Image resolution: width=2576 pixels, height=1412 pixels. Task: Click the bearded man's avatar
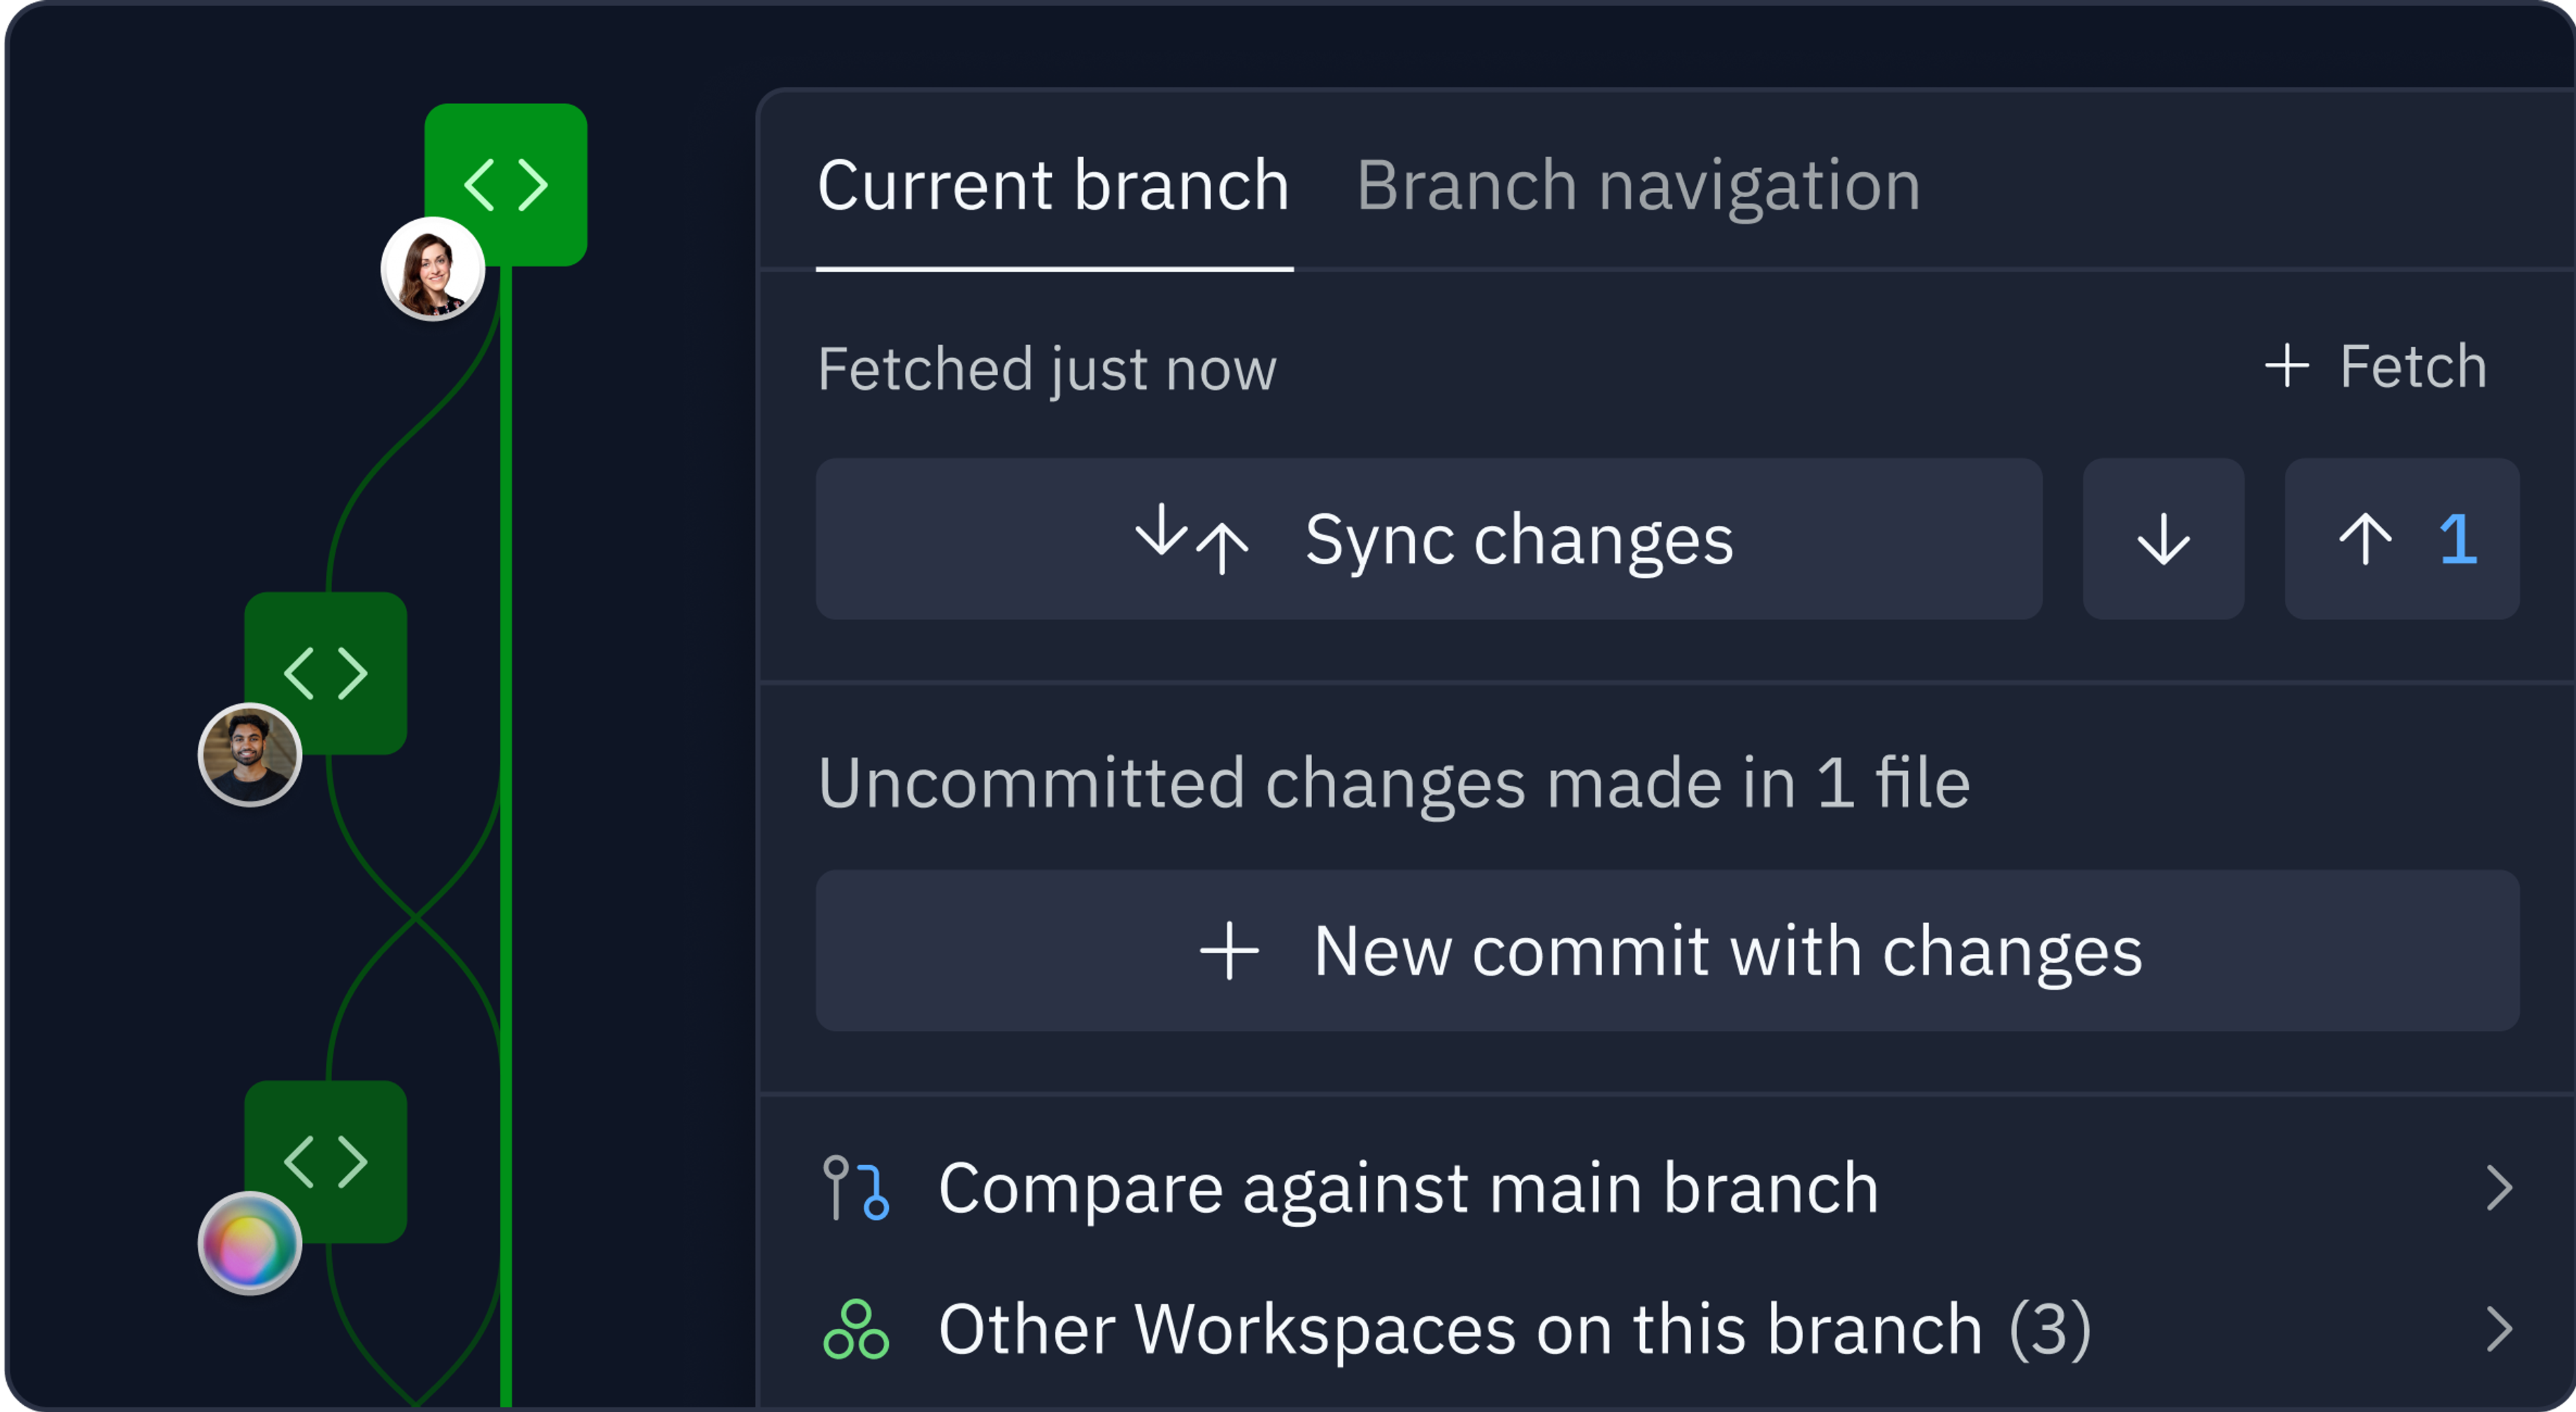click(250, 754)
